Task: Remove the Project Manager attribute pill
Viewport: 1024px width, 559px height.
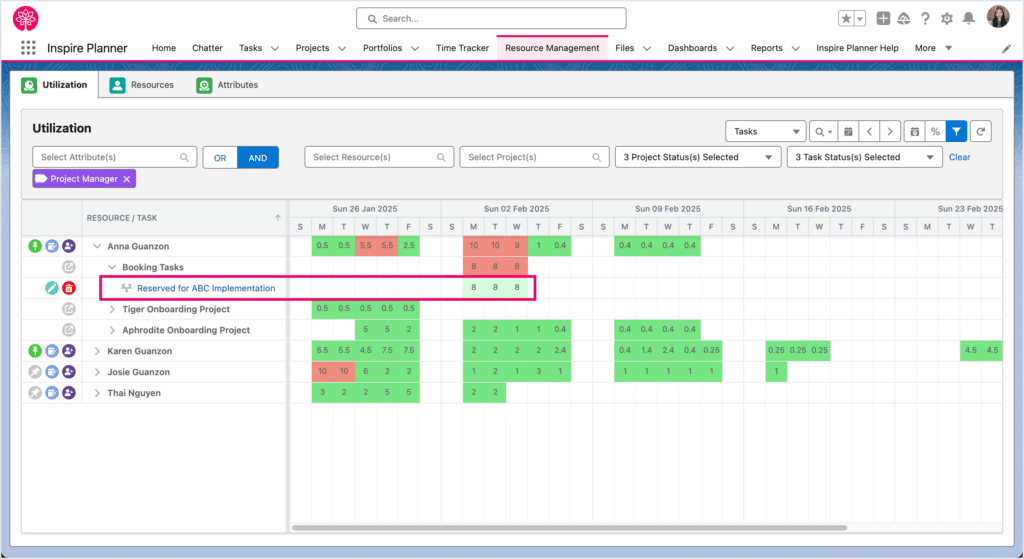Action: [x=127, y=179]
